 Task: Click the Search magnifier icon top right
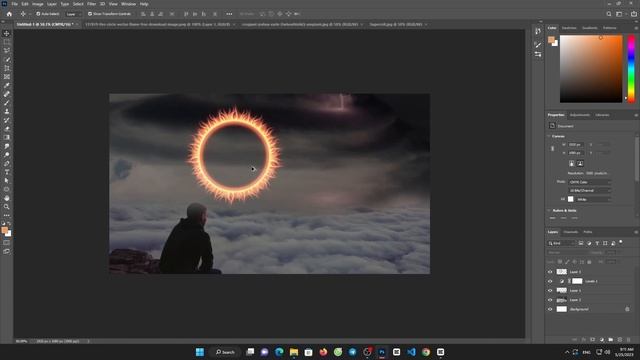point(609,14)
